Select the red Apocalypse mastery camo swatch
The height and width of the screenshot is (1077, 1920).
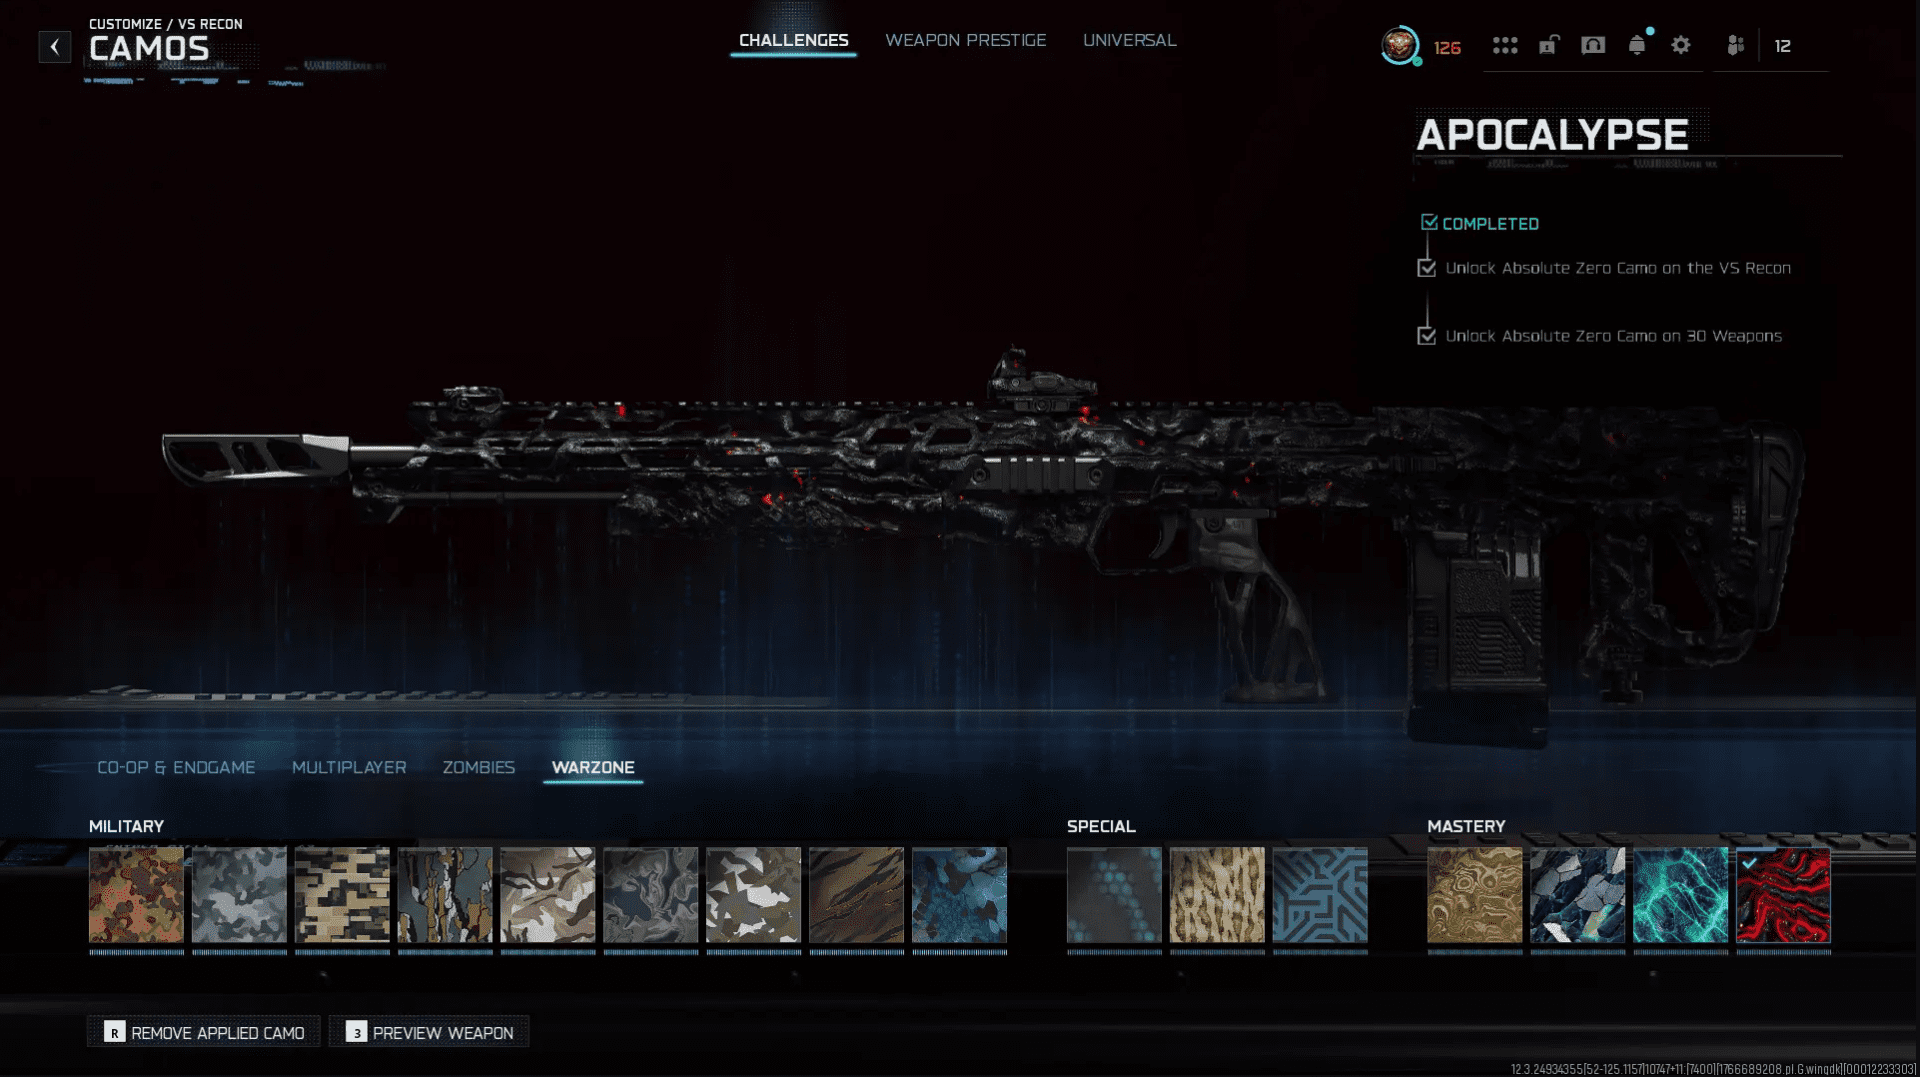1783,895
